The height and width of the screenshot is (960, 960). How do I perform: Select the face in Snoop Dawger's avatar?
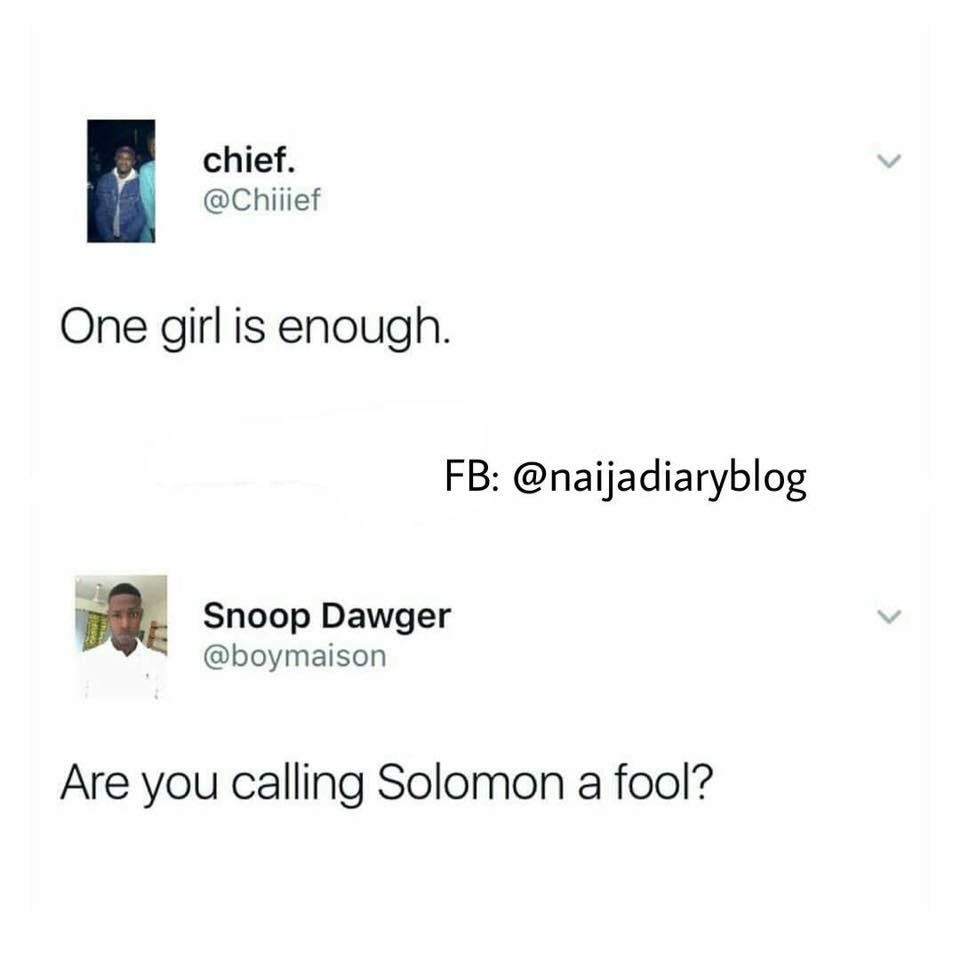click(126, 614)
